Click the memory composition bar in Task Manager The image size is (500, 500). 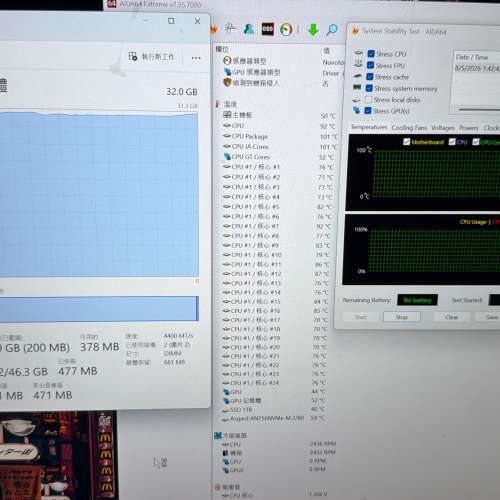coord(99,308)
